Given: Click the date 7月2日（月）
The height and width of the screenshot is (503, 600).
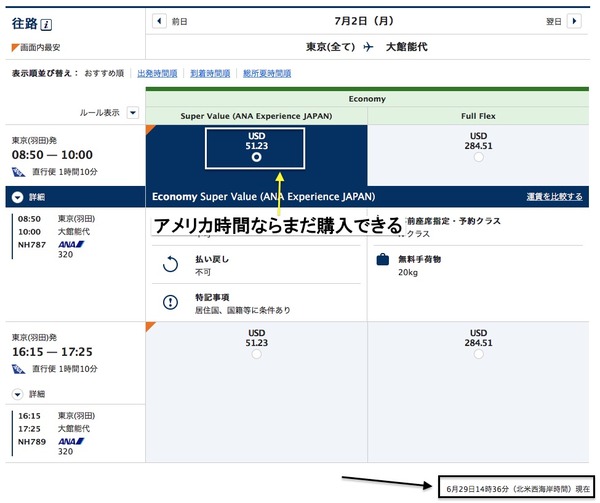Looking at the screenshot, I should [x=364, y=21].
